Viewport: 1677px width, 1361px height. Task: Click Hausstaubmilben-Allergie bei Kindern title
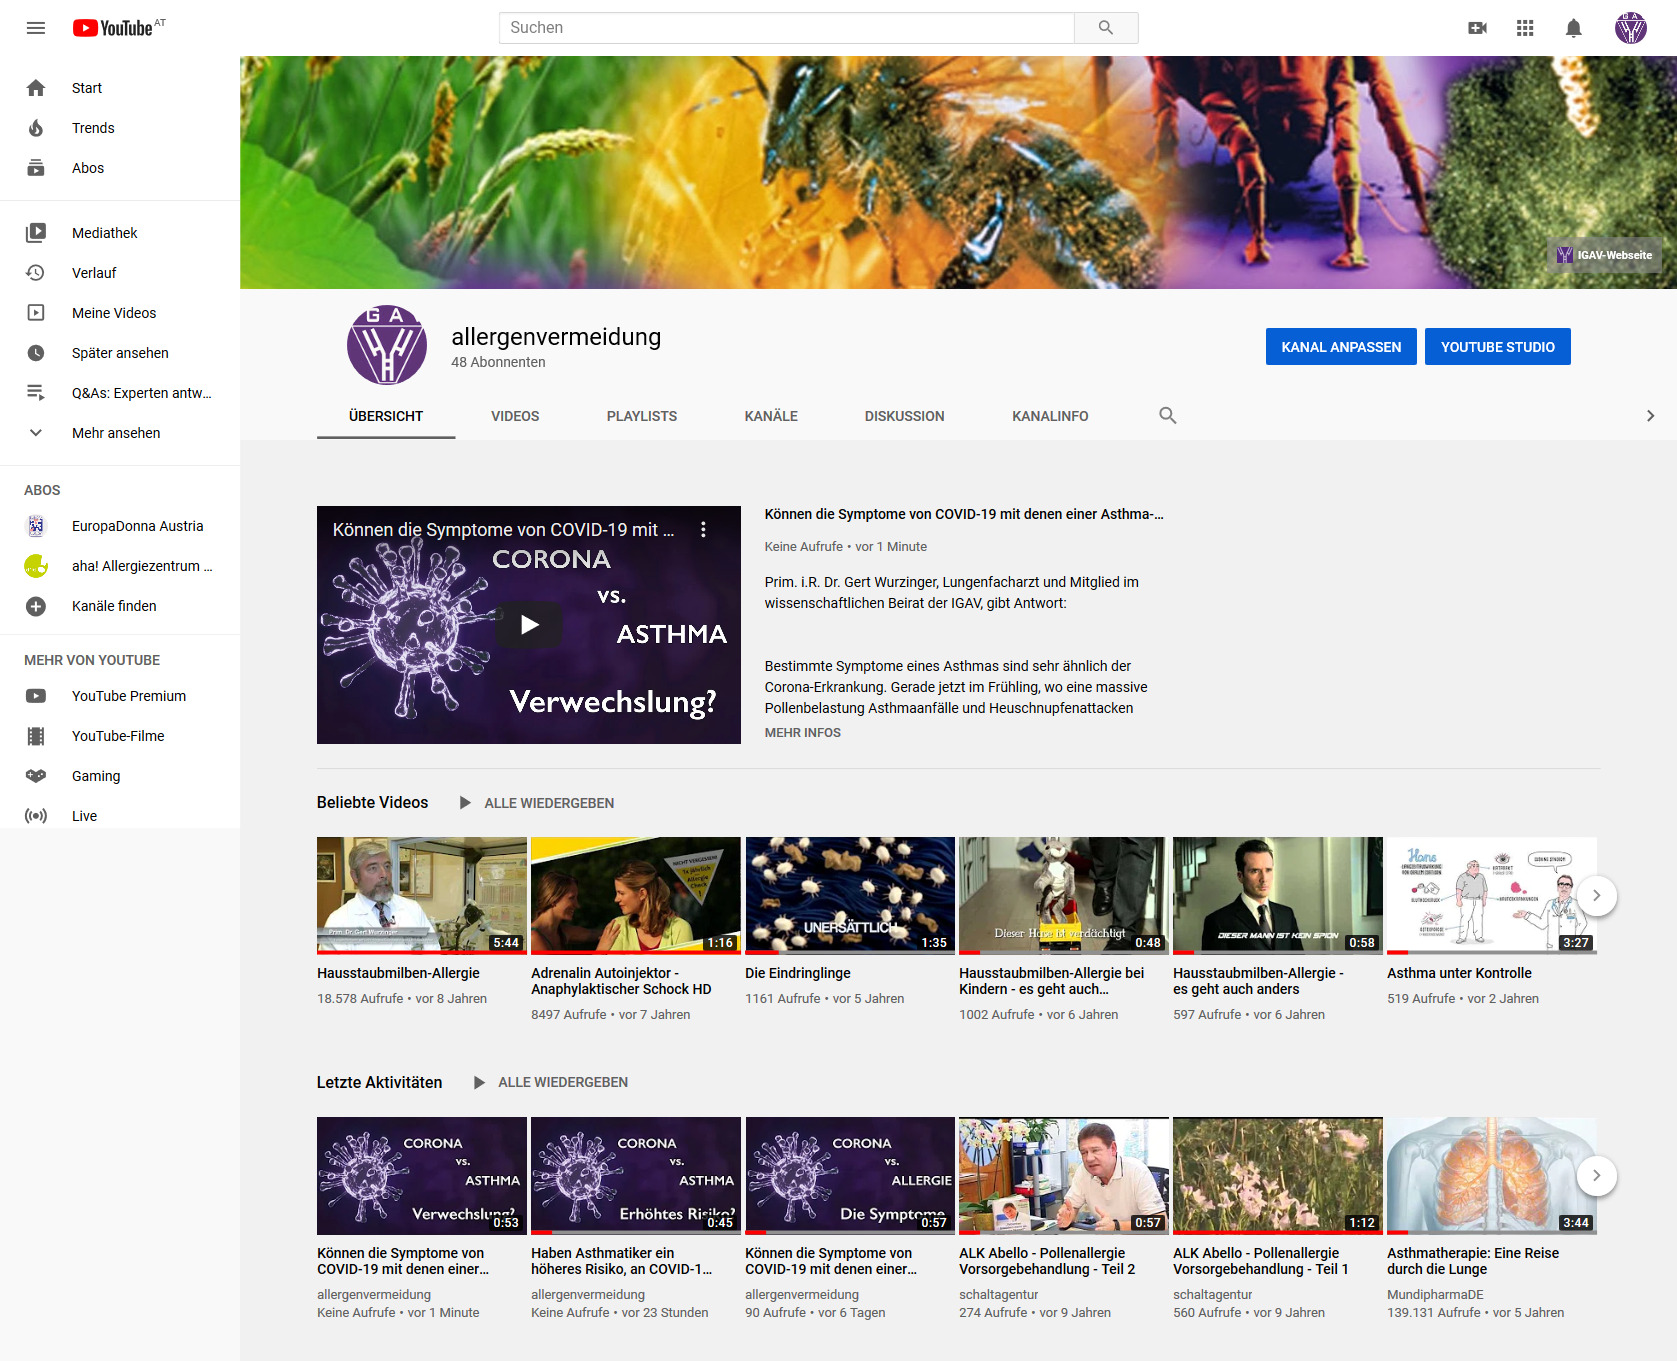(x=1052, y=981)
